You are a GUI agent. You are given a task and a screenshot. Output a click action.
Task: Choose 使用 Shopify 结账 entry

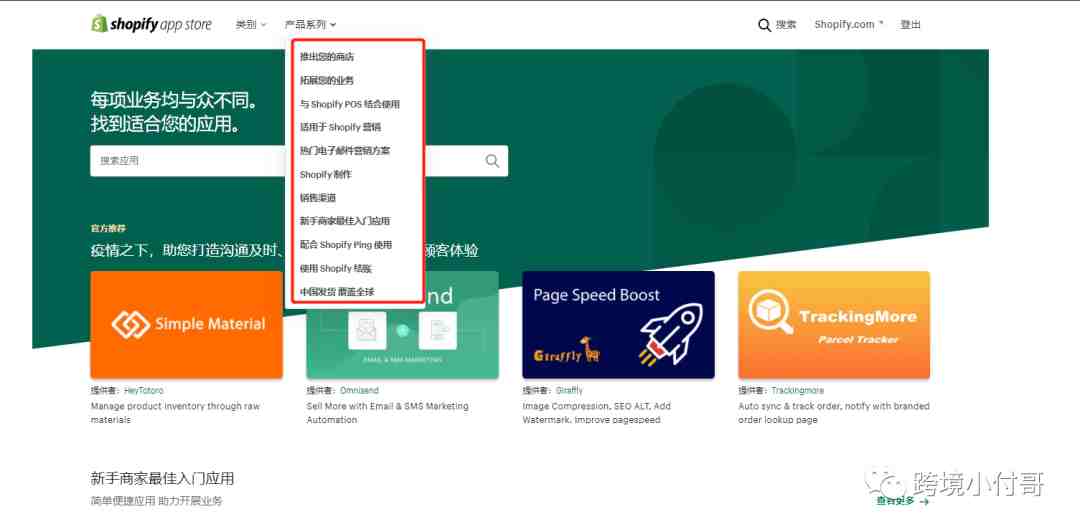click(336, 268)
